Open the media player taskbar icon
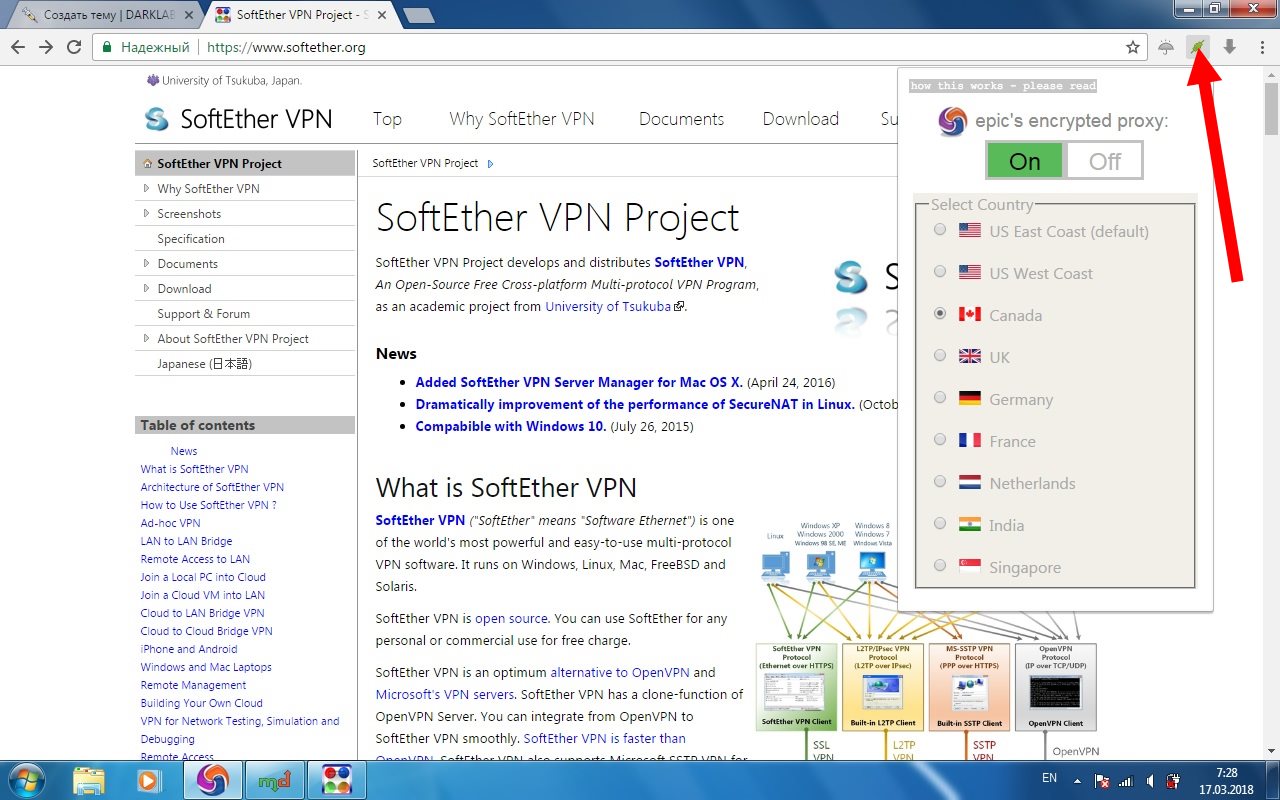Image resolution: width=1280 pixels, height=800 pixels. click(x=150, y=779)
